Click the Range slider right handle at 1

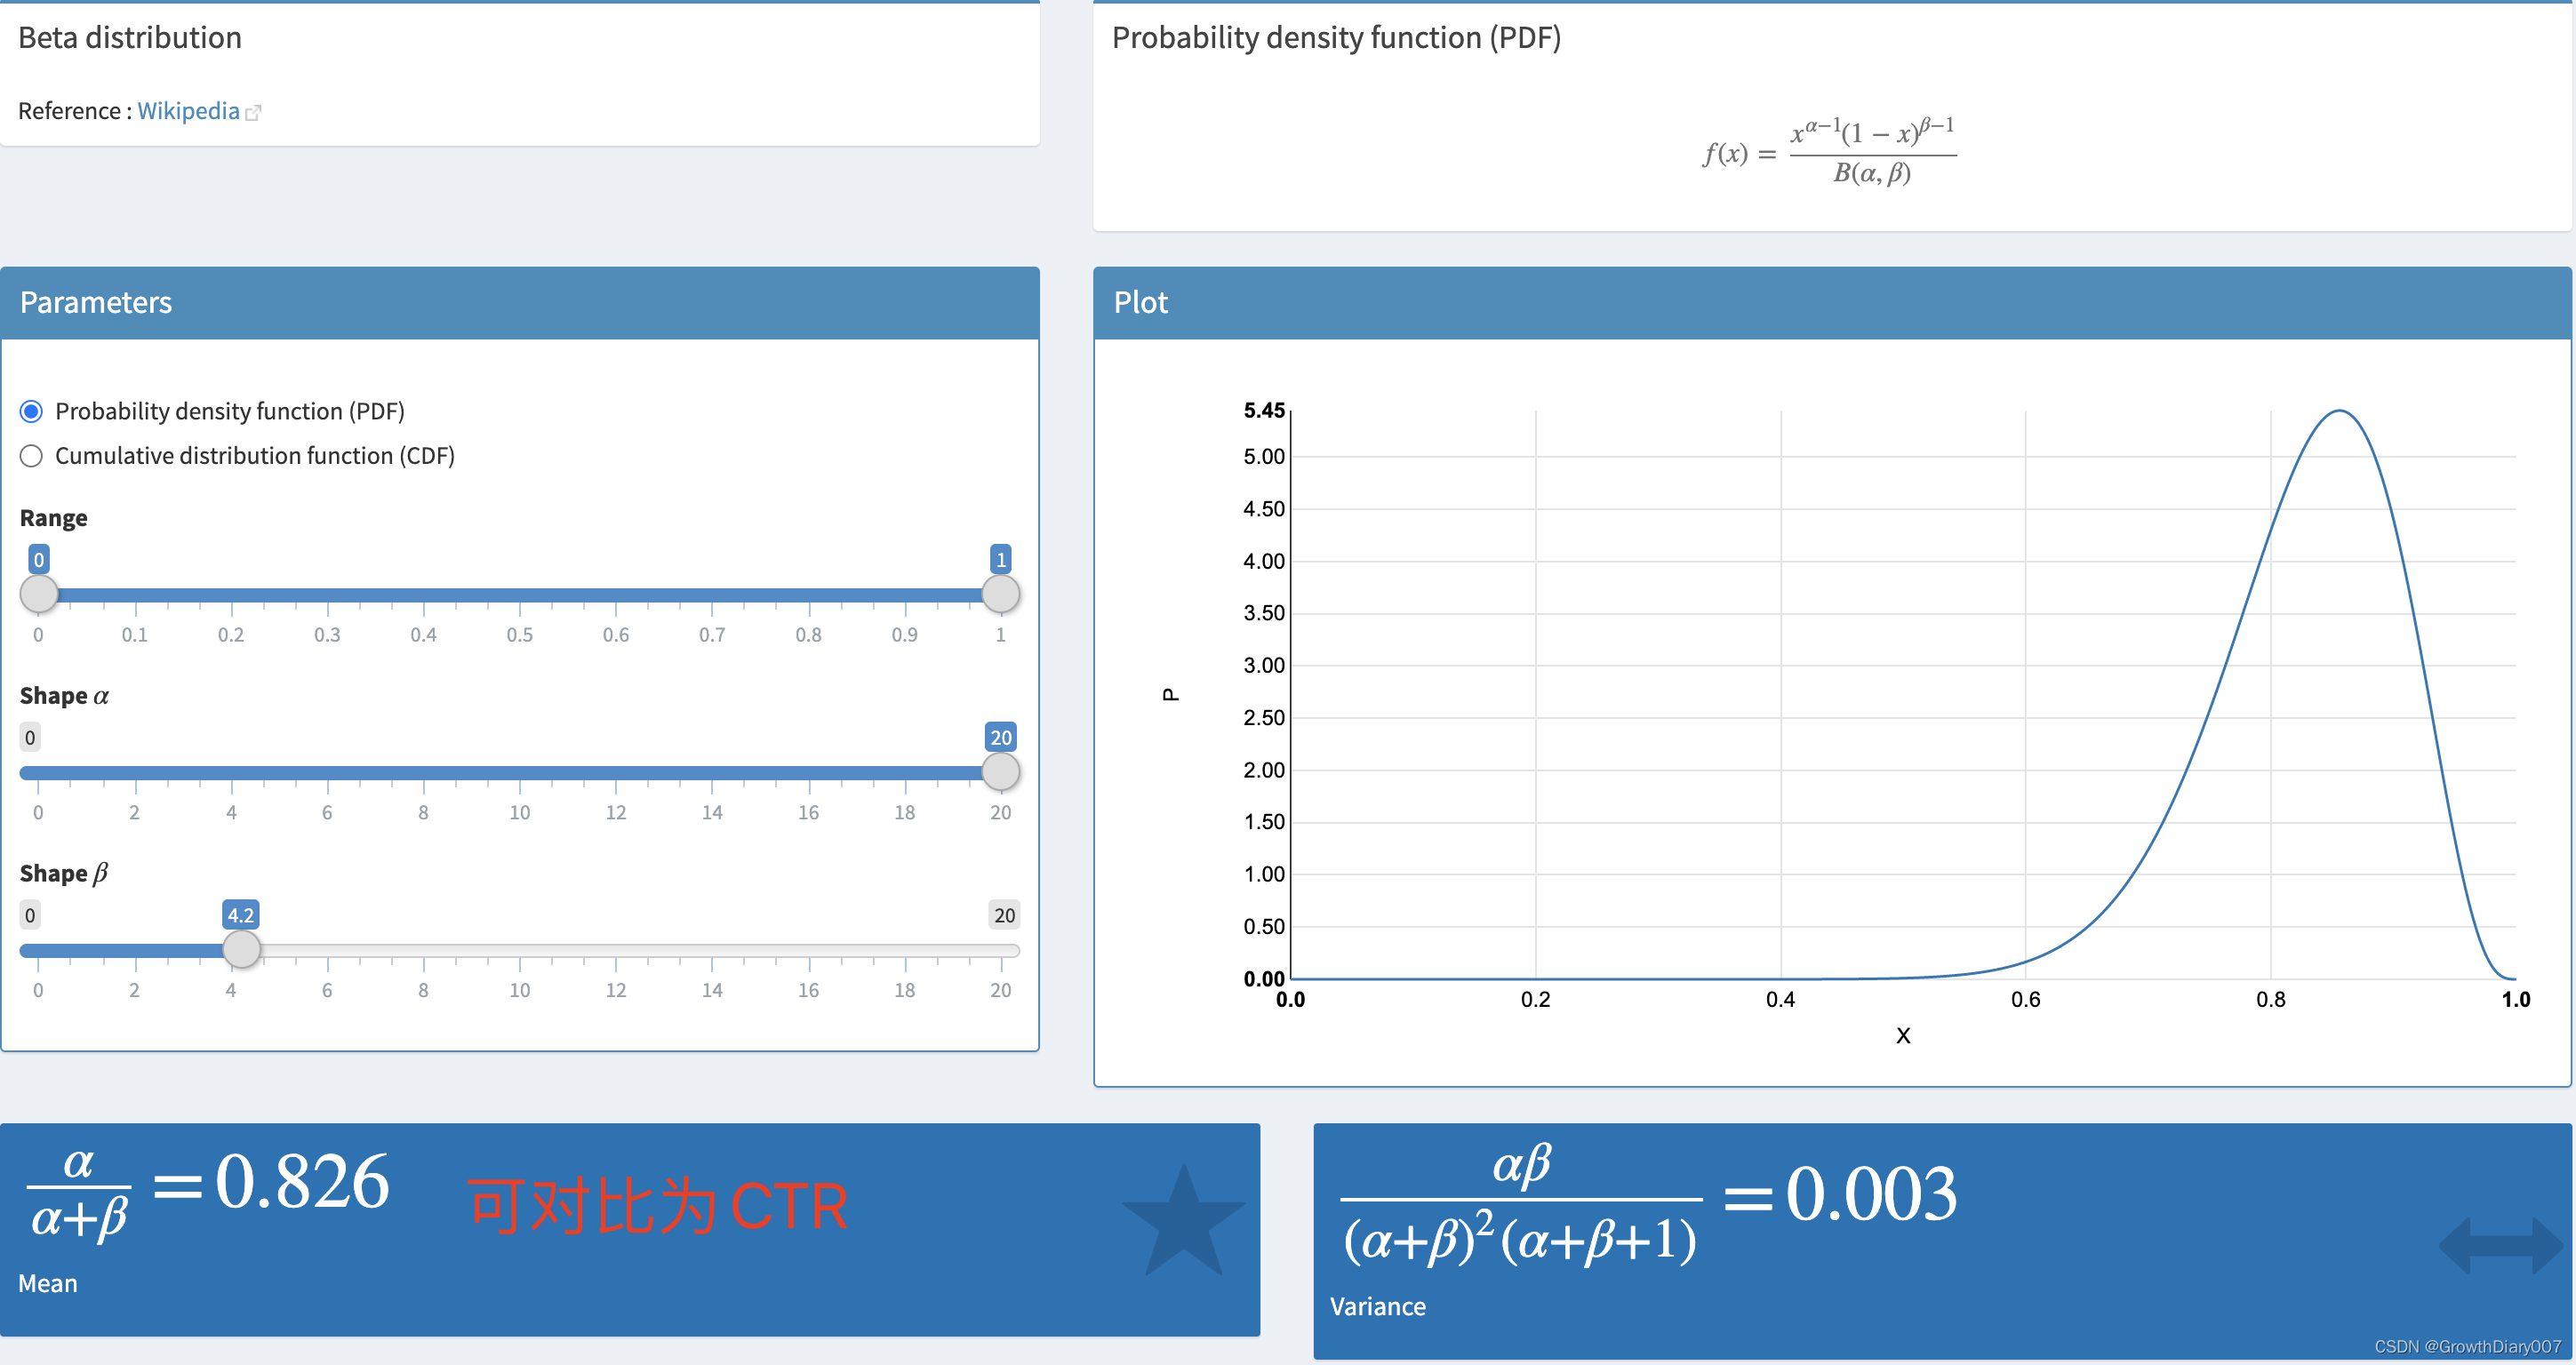point(1000,594)
